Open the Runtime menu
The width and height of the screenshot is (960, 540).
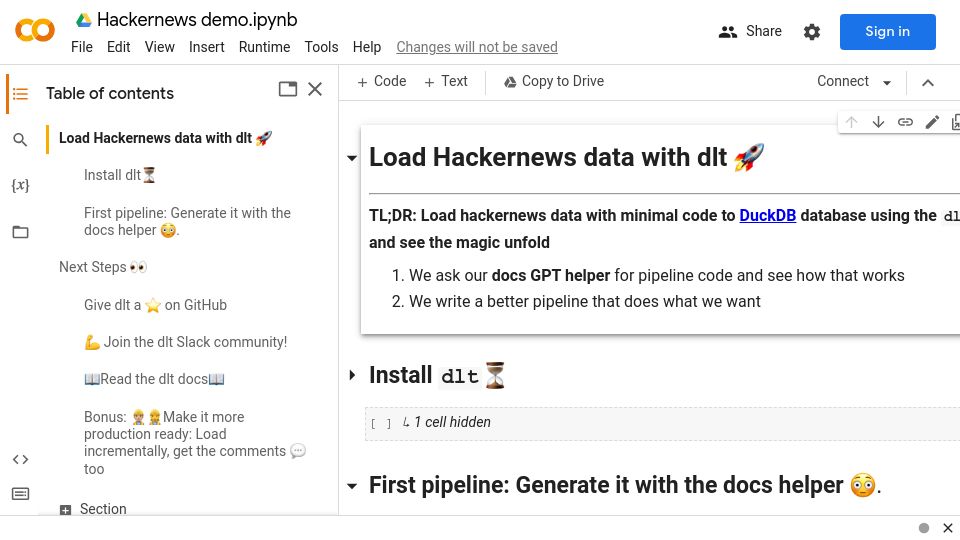[264, 47]
